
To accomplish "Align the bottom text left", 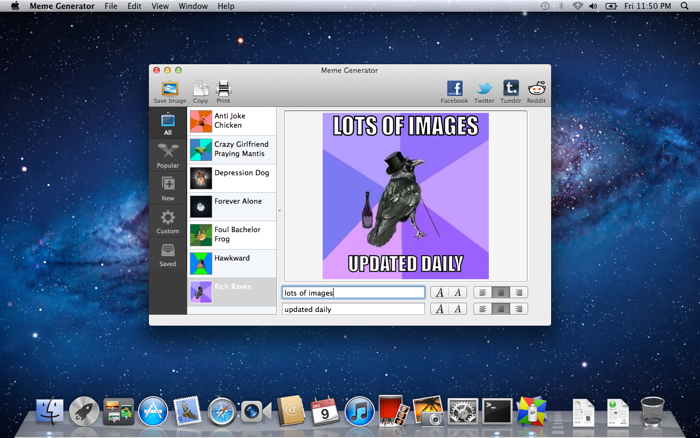I will (483, 309).
